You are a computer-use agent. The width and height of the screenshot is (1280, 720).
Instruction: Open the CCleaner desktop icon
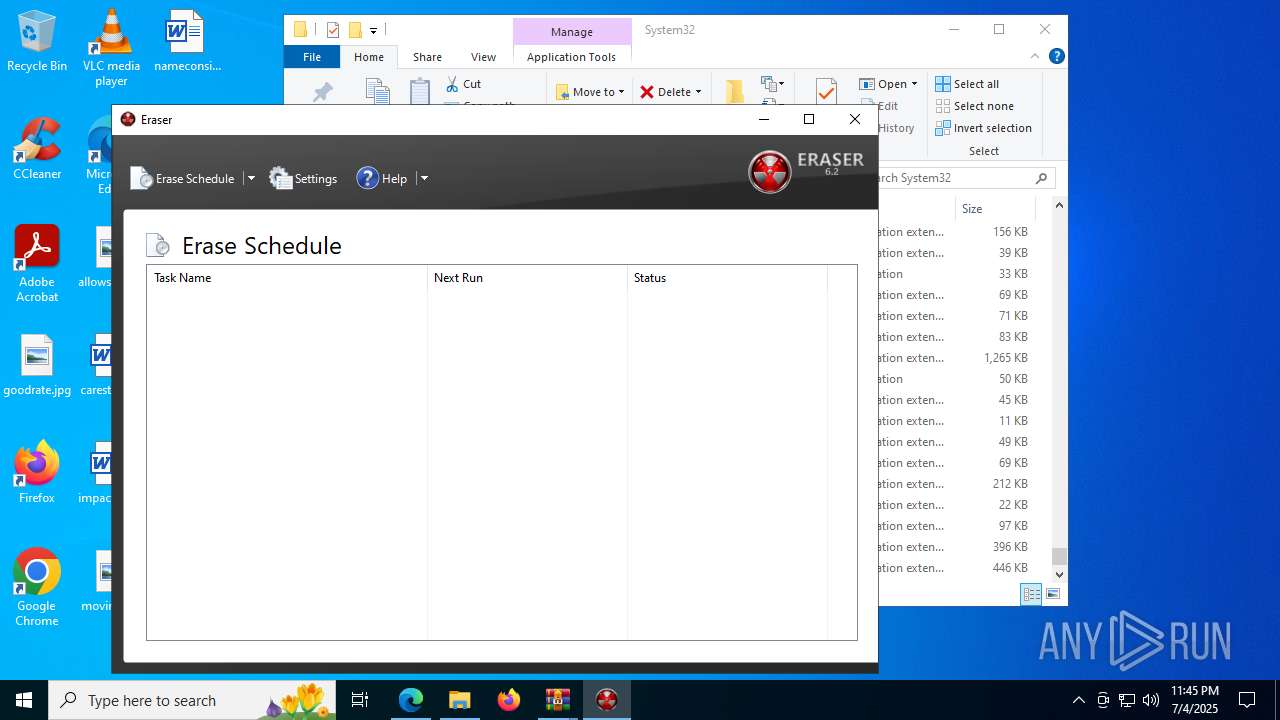click(37, 149)
